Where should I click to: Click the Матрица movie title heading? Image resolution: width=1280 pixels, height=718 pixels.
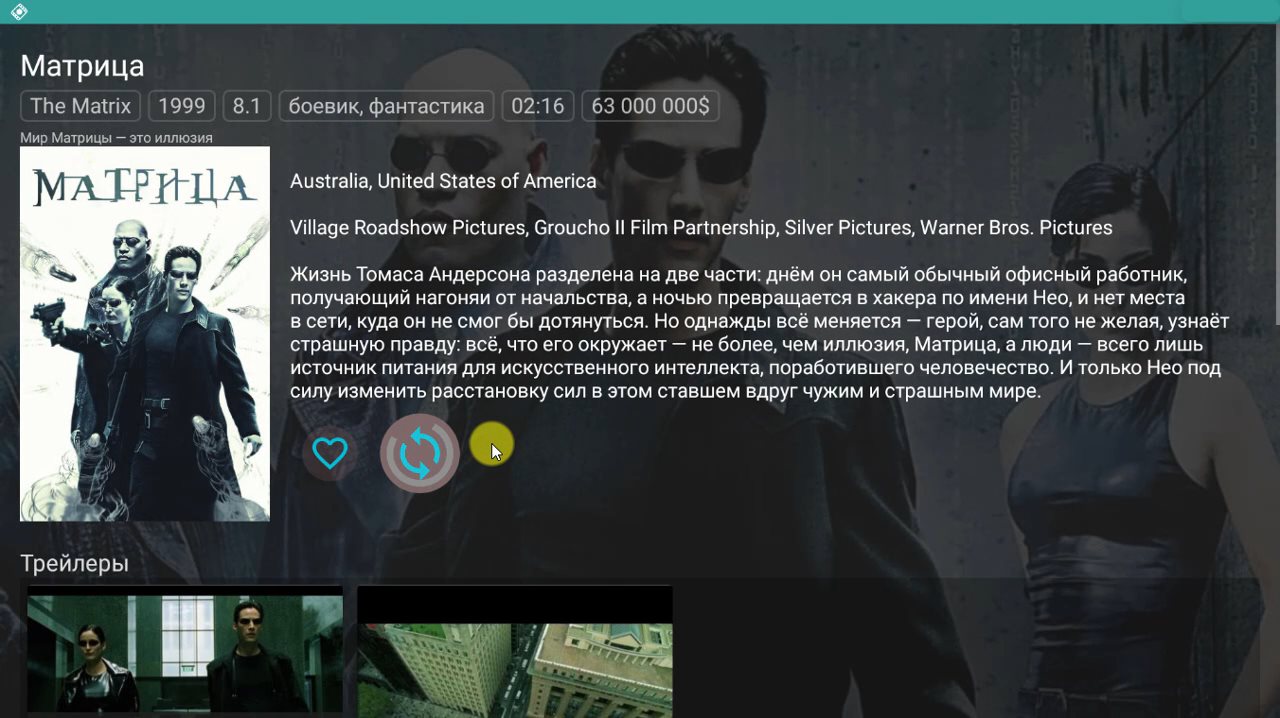point(82,66)
